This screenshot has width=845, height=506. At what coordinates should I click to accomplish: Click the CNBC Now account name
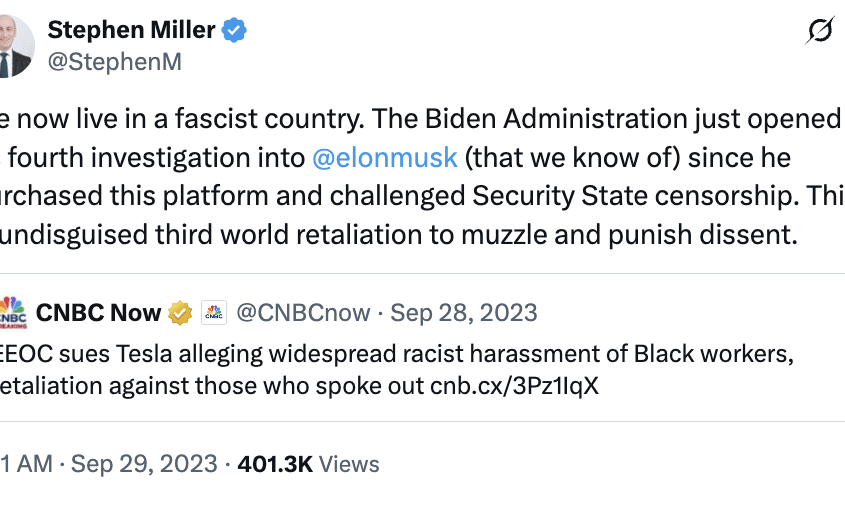98,313
